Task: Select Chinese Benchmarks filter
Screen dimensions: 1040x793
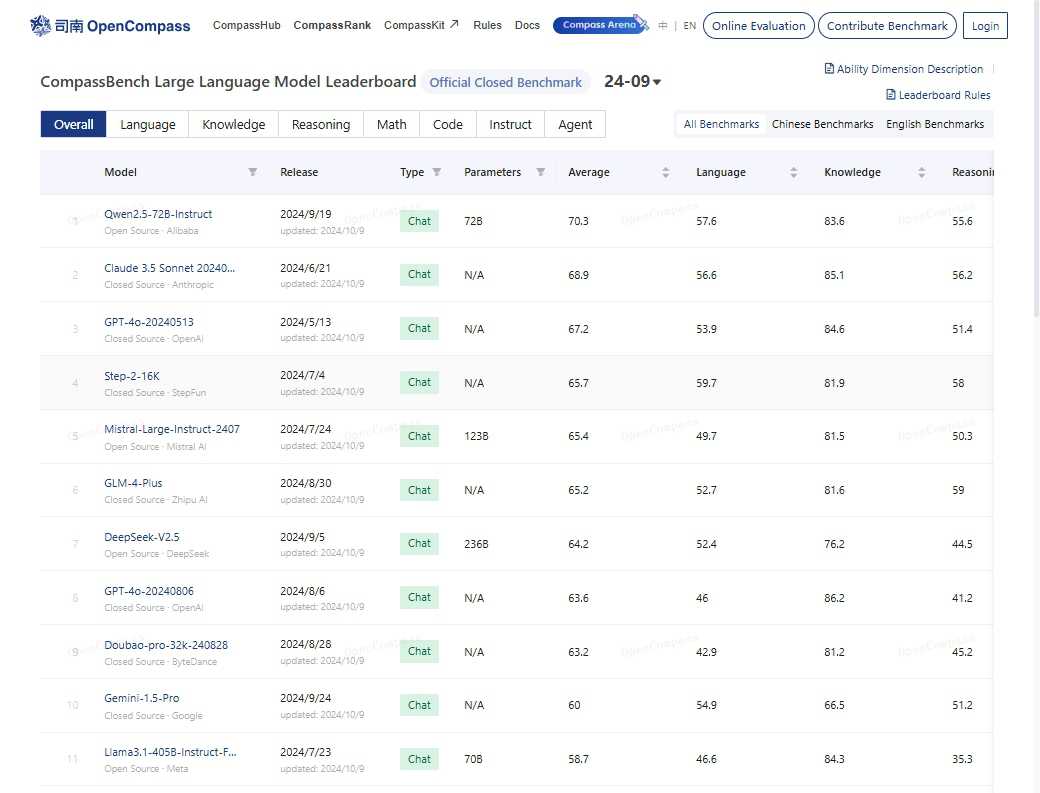Action: coord(822,124)
